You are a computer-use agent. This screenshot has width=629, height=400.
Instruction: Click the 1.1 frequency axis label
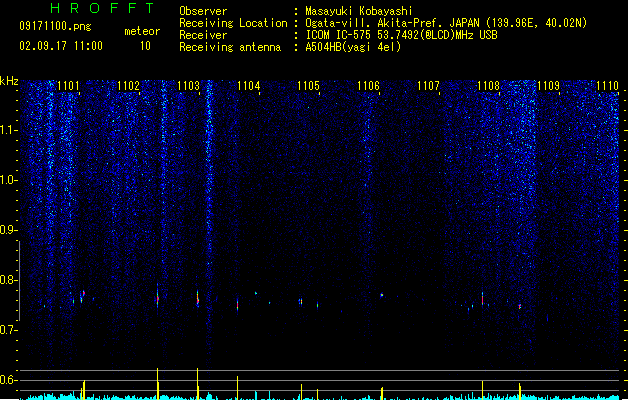(8, 130)
